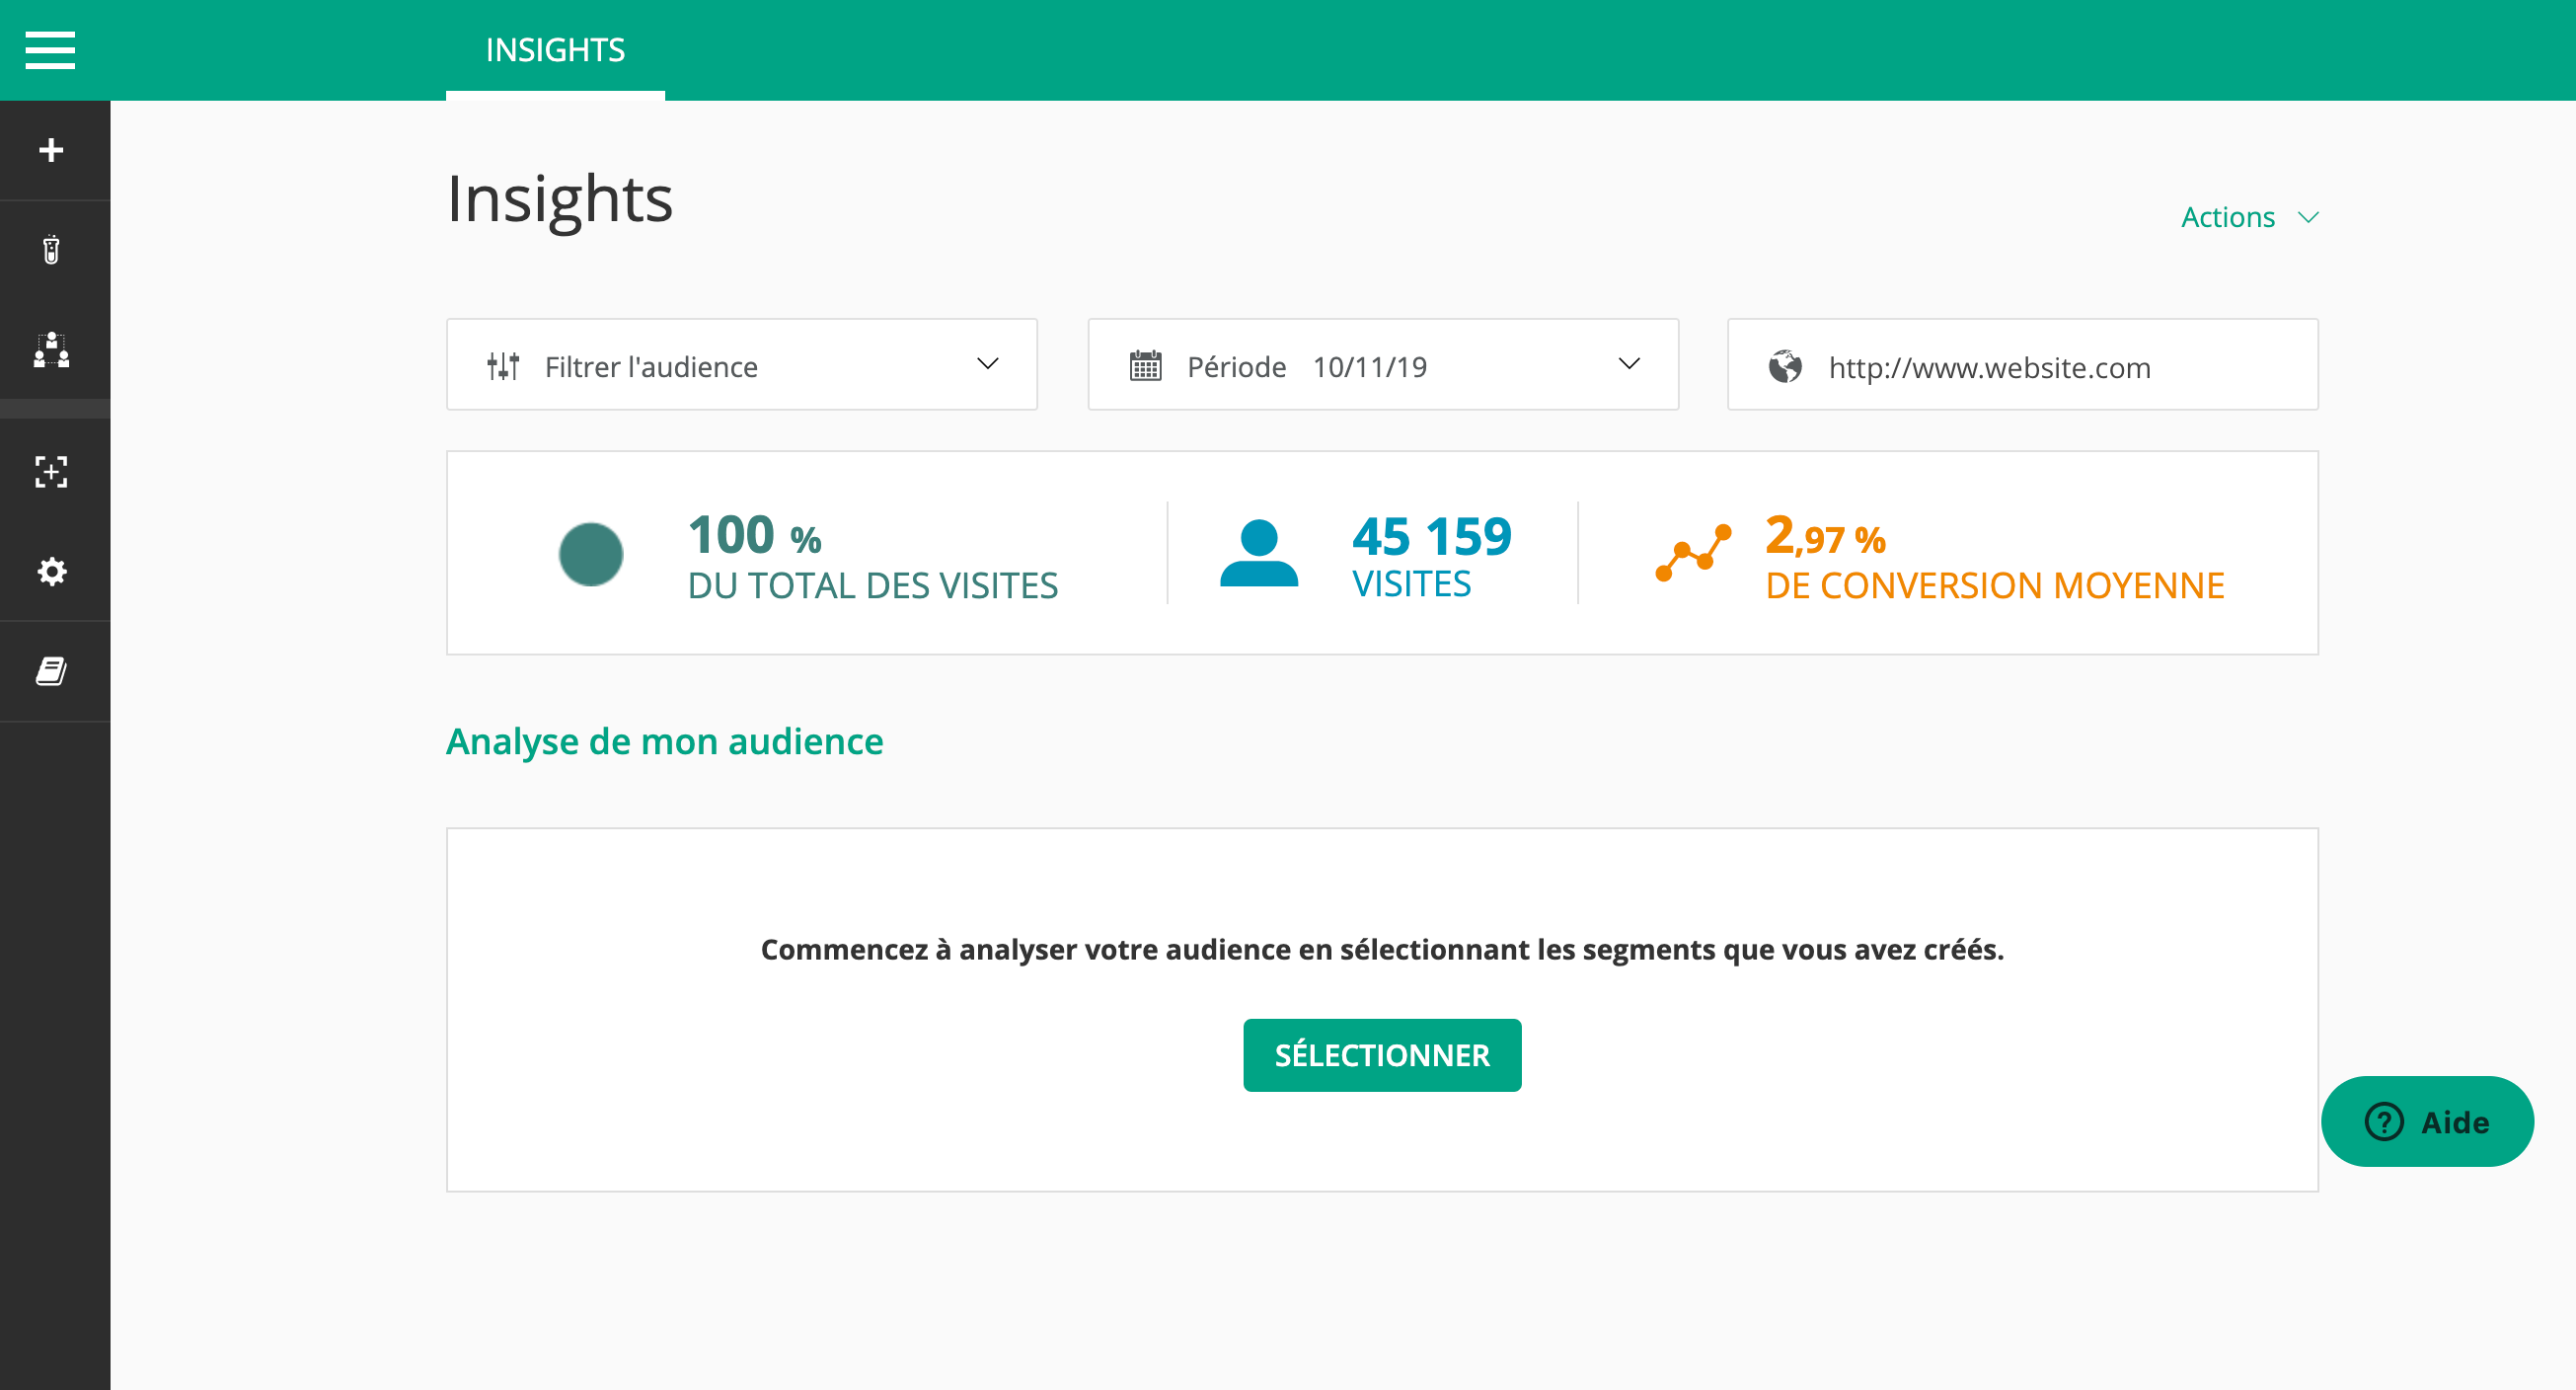2576x1390 pixels.
Task: Open the Période date dropdown
Action: pos(1383,365)
